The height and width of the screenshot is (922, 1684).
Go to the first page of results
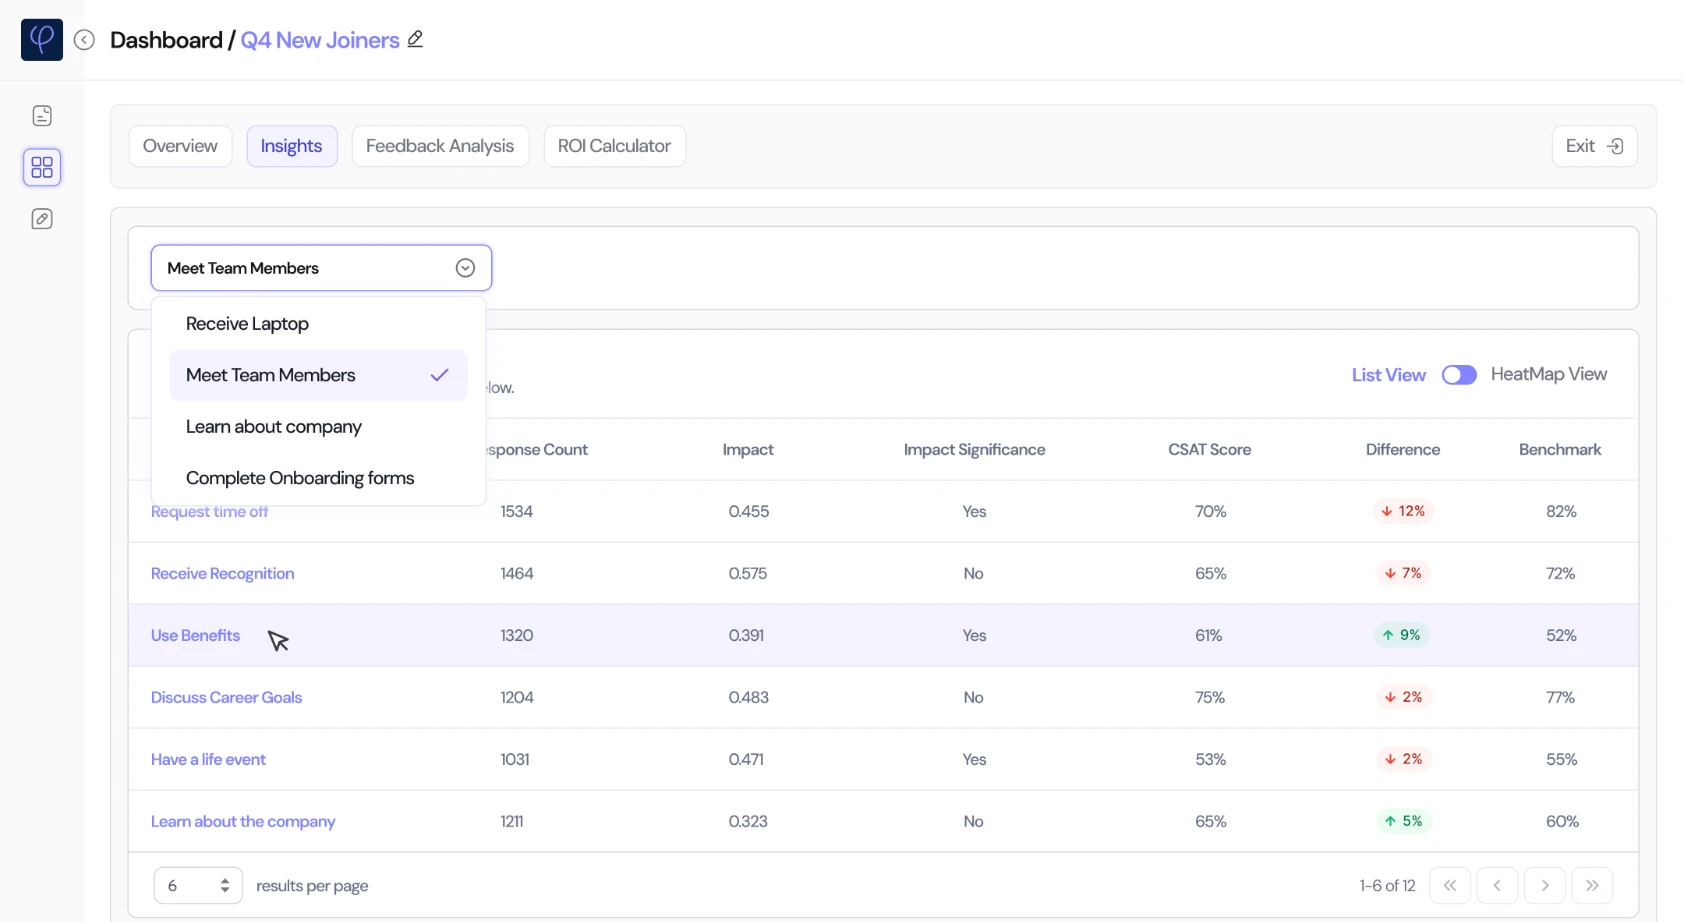pyautogui.click(x=1450, y=885)
